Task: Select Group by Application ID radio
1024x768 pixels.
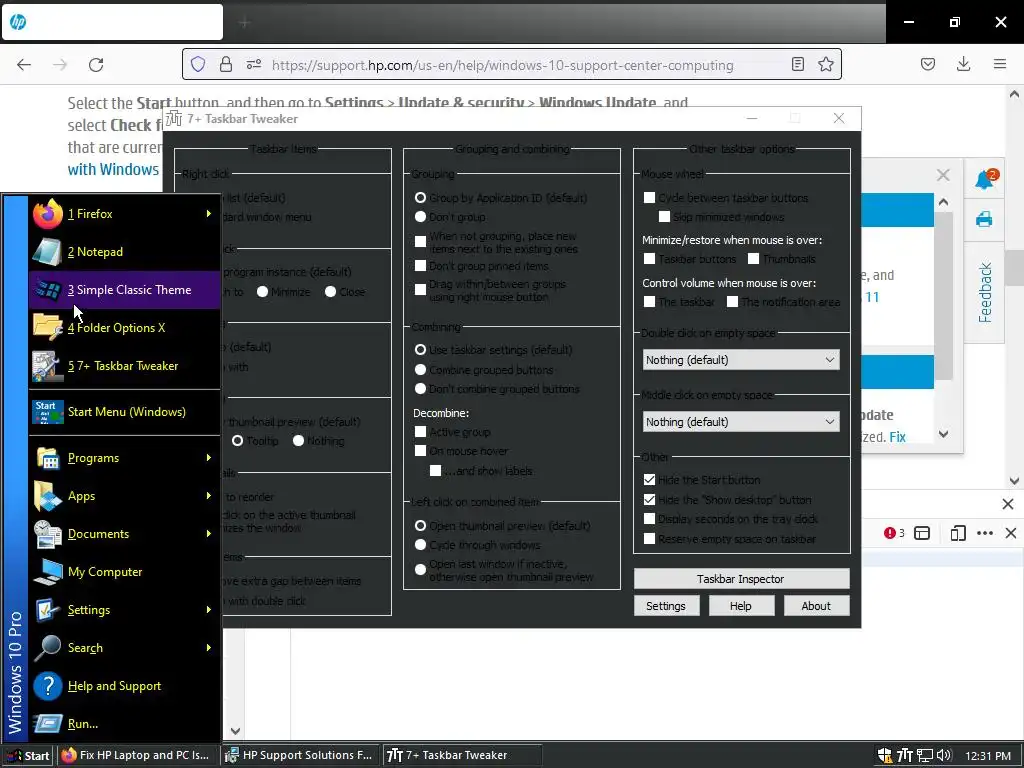Action: click(x=421, y=198)
